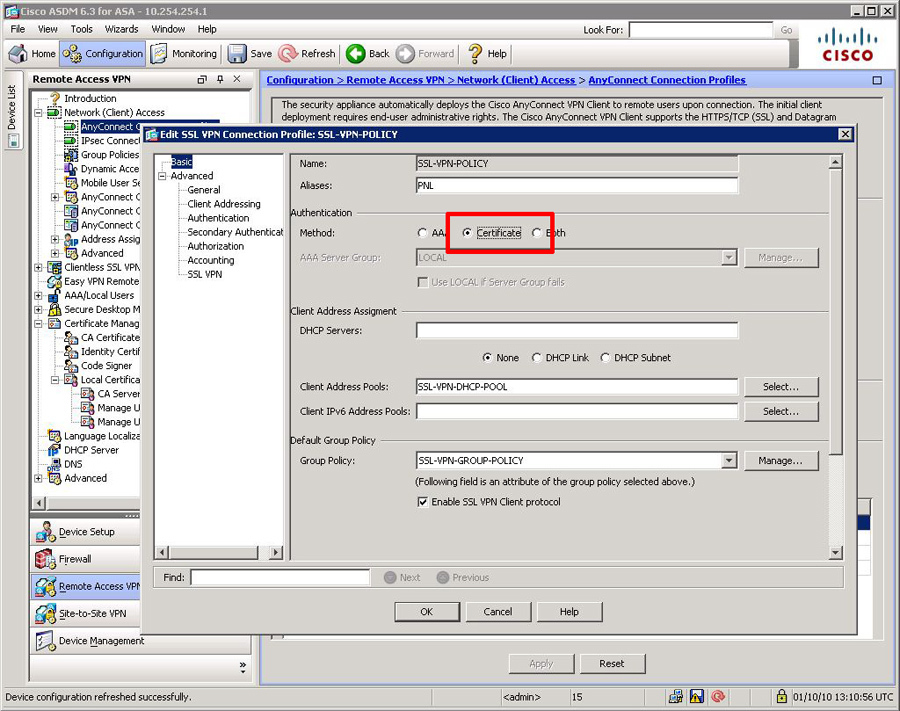Open the Help menu

[x=207, y=29]
